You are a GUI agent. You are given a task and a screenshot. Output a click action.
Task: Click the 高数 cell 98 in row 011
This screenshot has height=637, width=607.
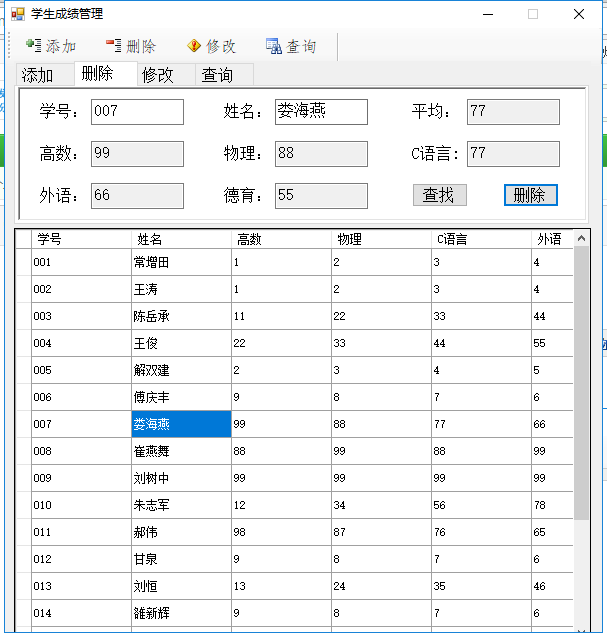(281, 532)
